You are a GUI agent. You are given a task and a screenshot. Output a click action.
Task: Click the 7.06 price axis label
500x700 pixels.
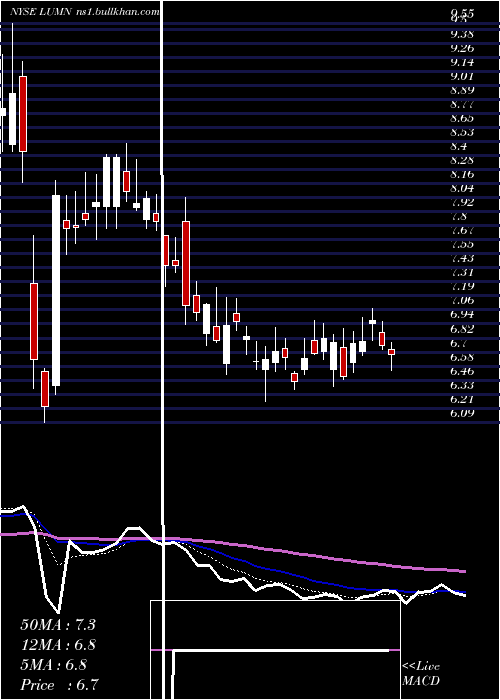pos(462,300)
